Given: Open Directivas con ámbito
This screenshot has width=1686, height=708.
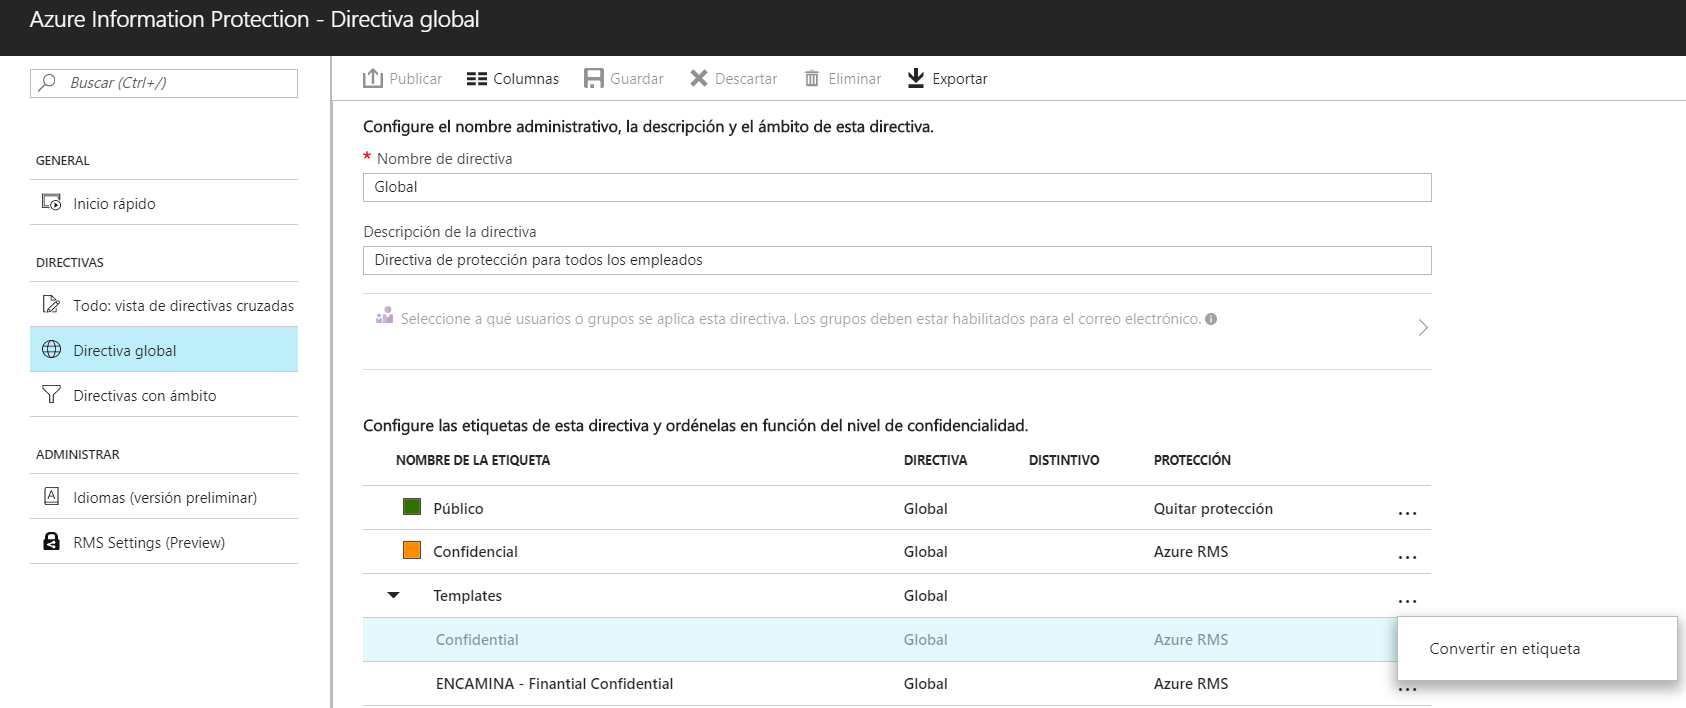Looking at the screenshot, I should pos(164,395).
